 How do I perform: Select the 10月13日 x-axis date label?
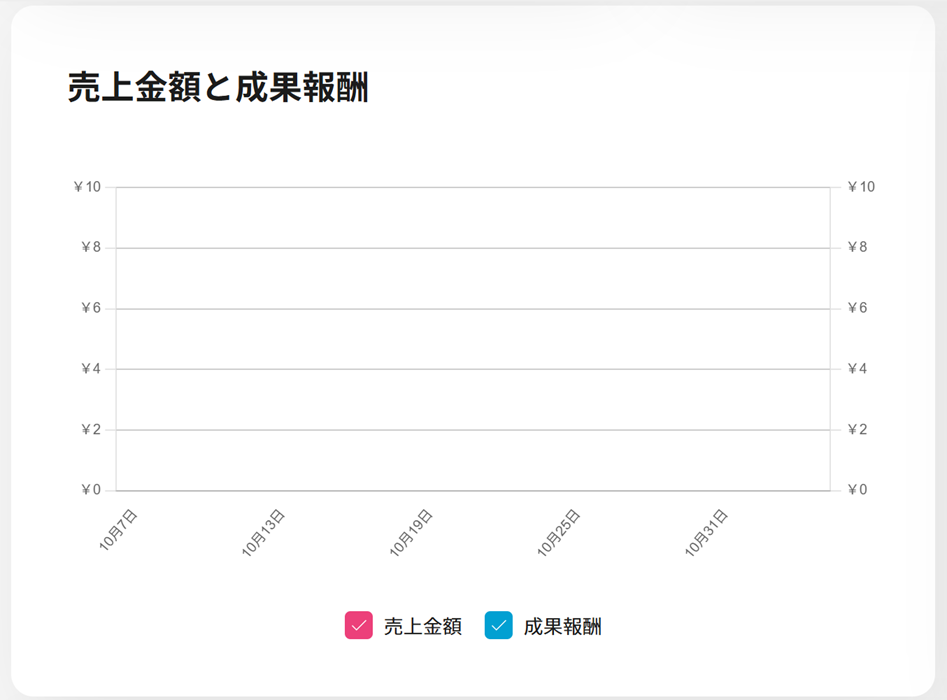[264, 533]
